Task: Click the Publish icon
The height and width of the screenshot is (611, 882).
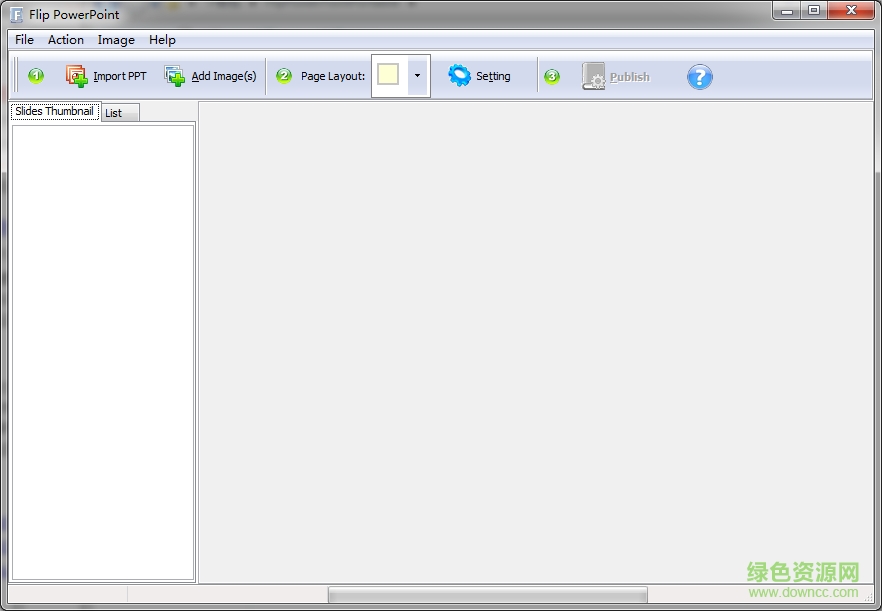Action: 592,75
